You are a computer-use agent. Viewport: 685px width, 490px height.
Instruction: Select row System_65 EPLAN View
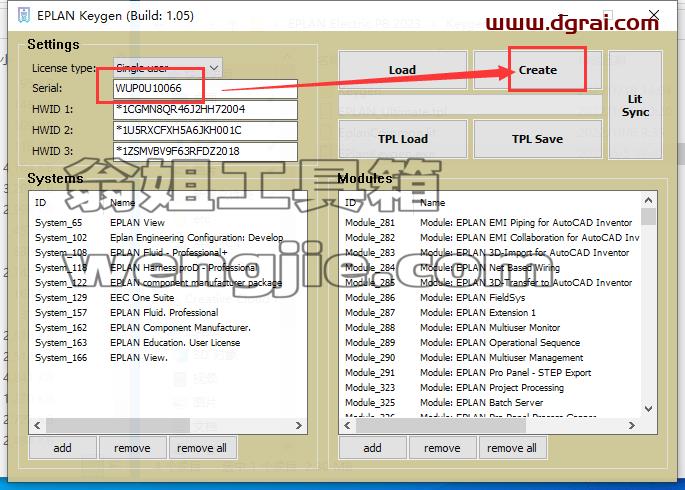[168, 223]
